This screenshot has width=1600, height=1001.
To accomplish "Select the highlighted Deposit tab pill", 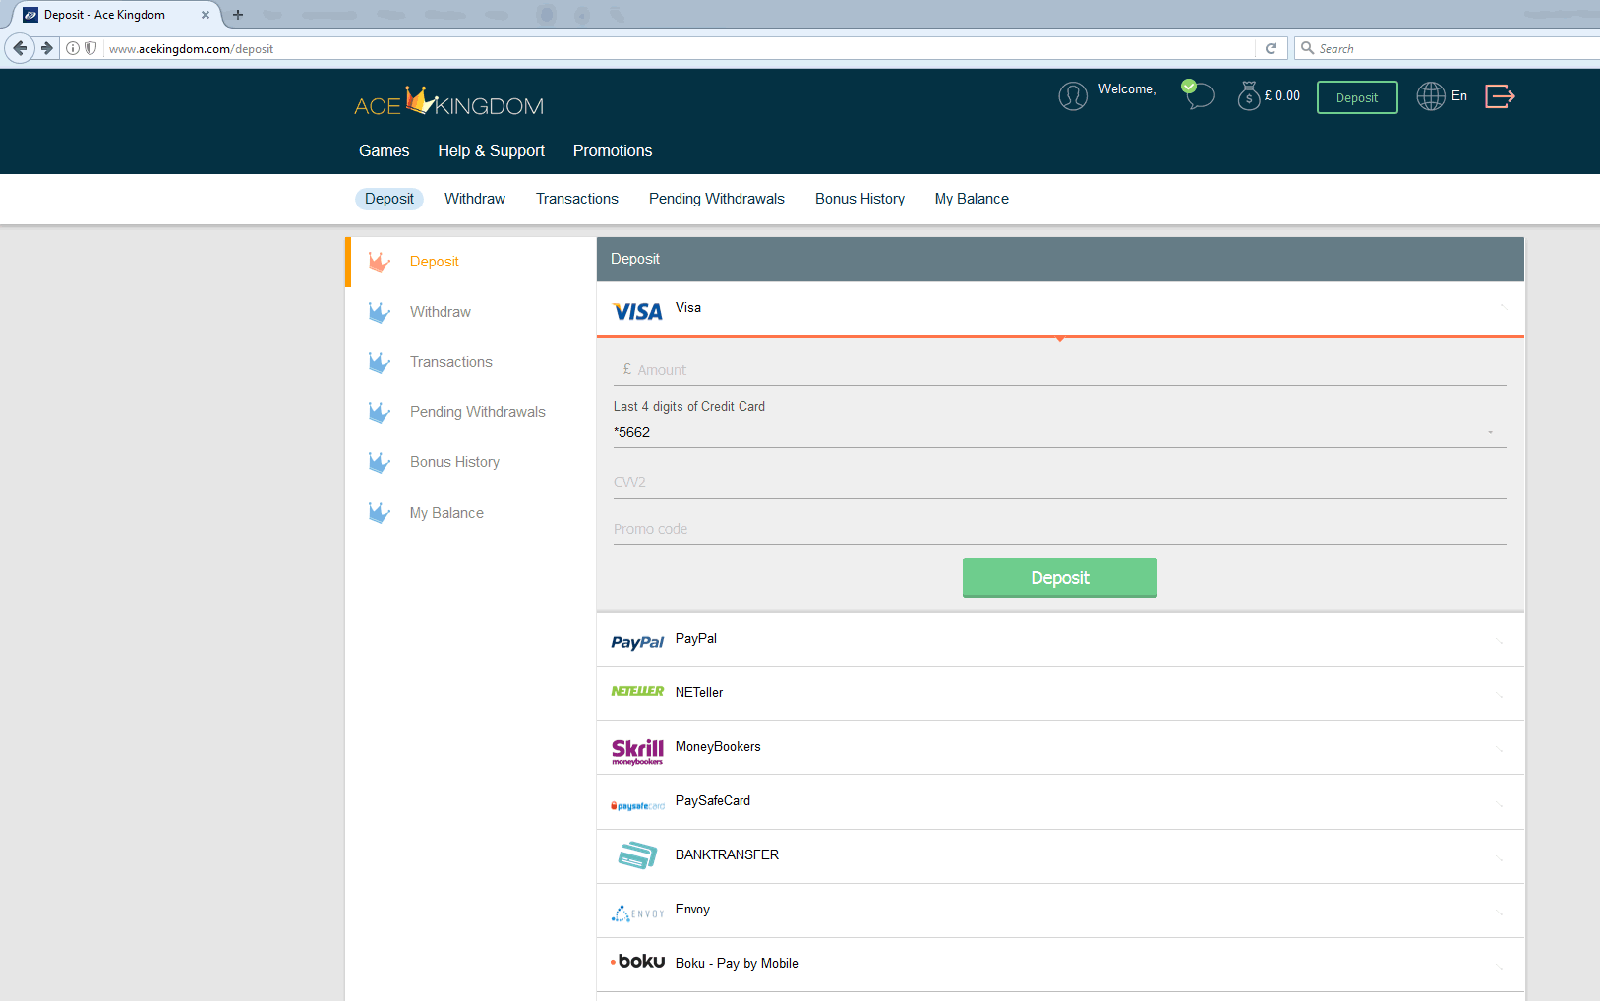I will click(389, 199).
